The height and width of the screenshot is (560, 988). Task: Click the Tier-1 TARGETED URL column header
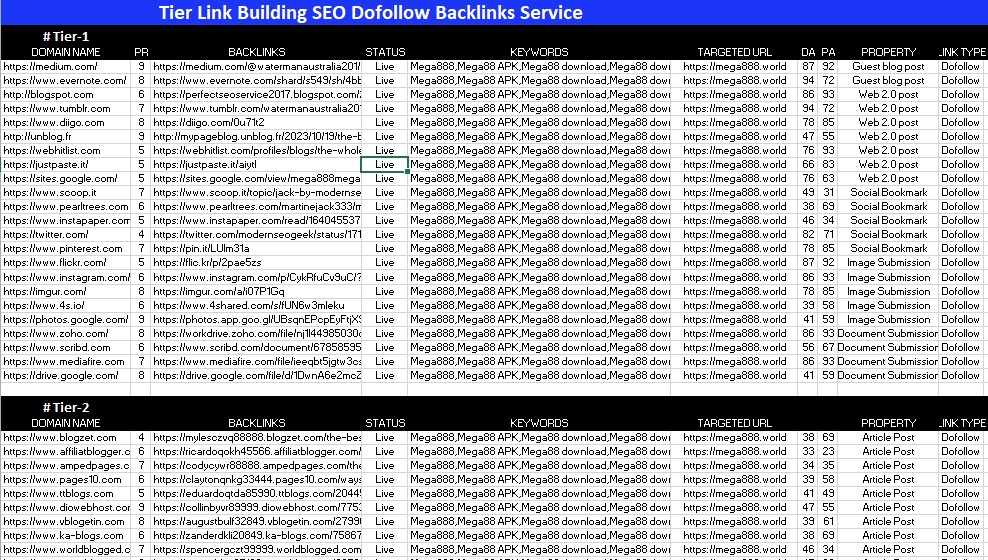(734, 52)
